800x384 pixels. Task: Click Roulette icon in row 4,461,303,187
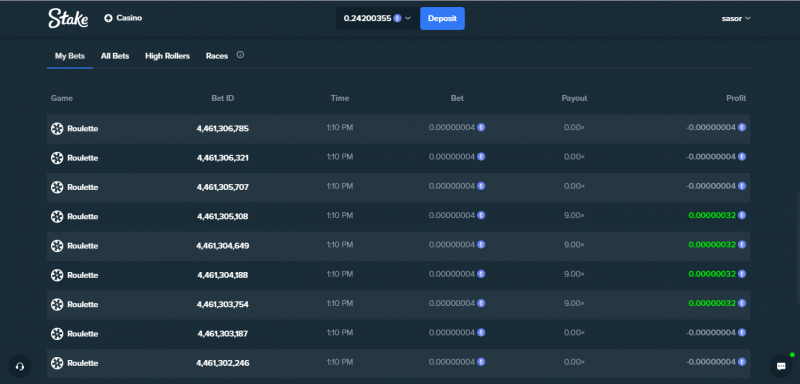[x=57, y=334]
